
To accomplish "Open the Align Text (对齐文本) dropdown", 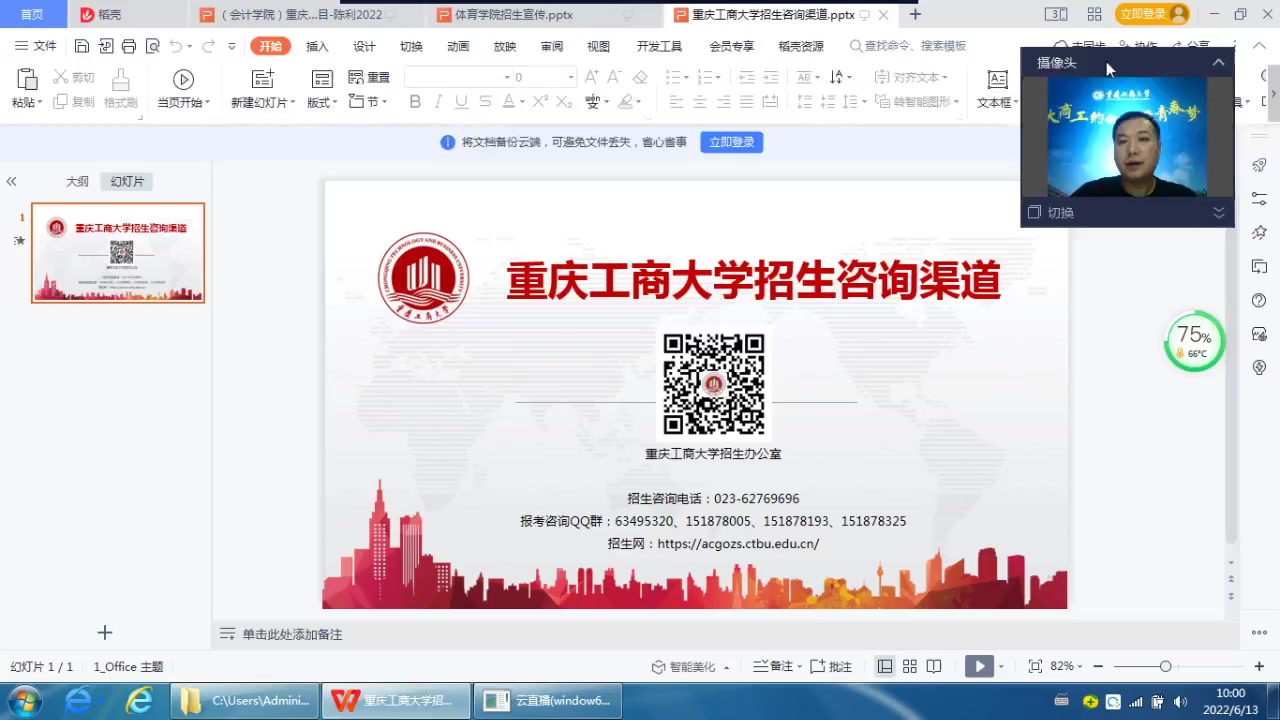I will (x=911, y=77).
